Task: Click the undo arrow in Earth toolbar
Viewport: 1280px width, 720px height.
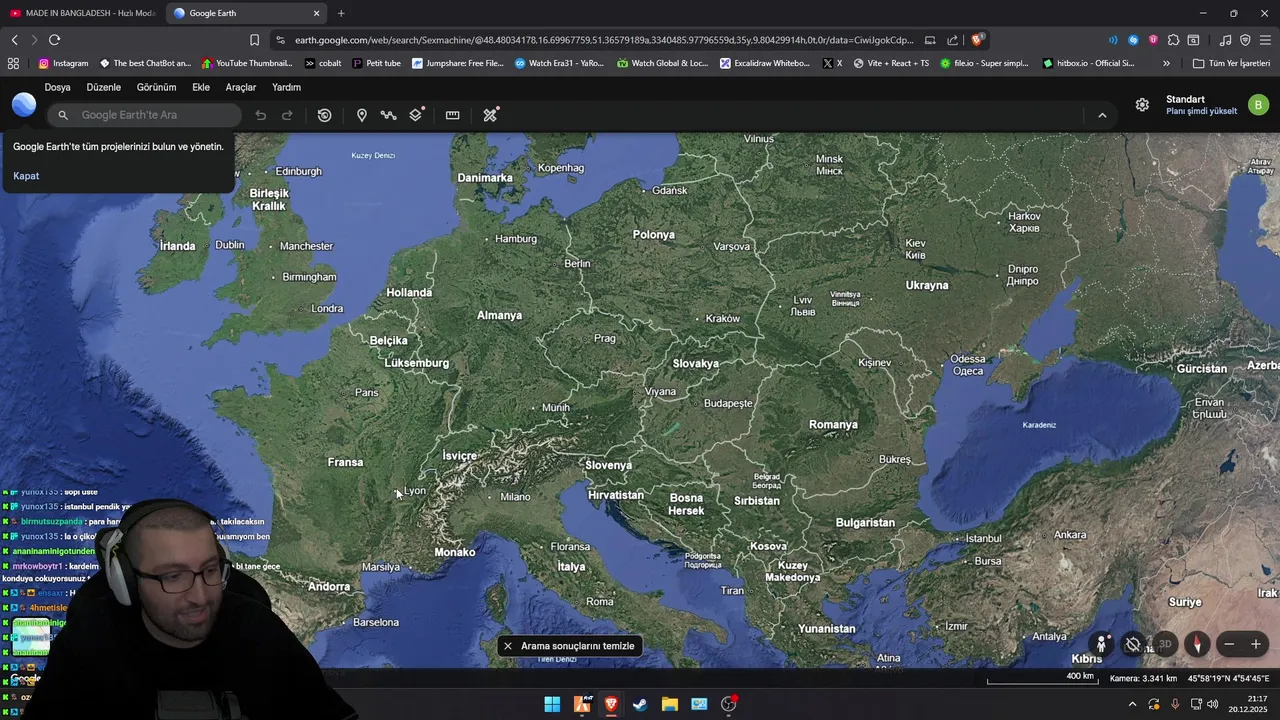Action: click(x=260, y=115)
